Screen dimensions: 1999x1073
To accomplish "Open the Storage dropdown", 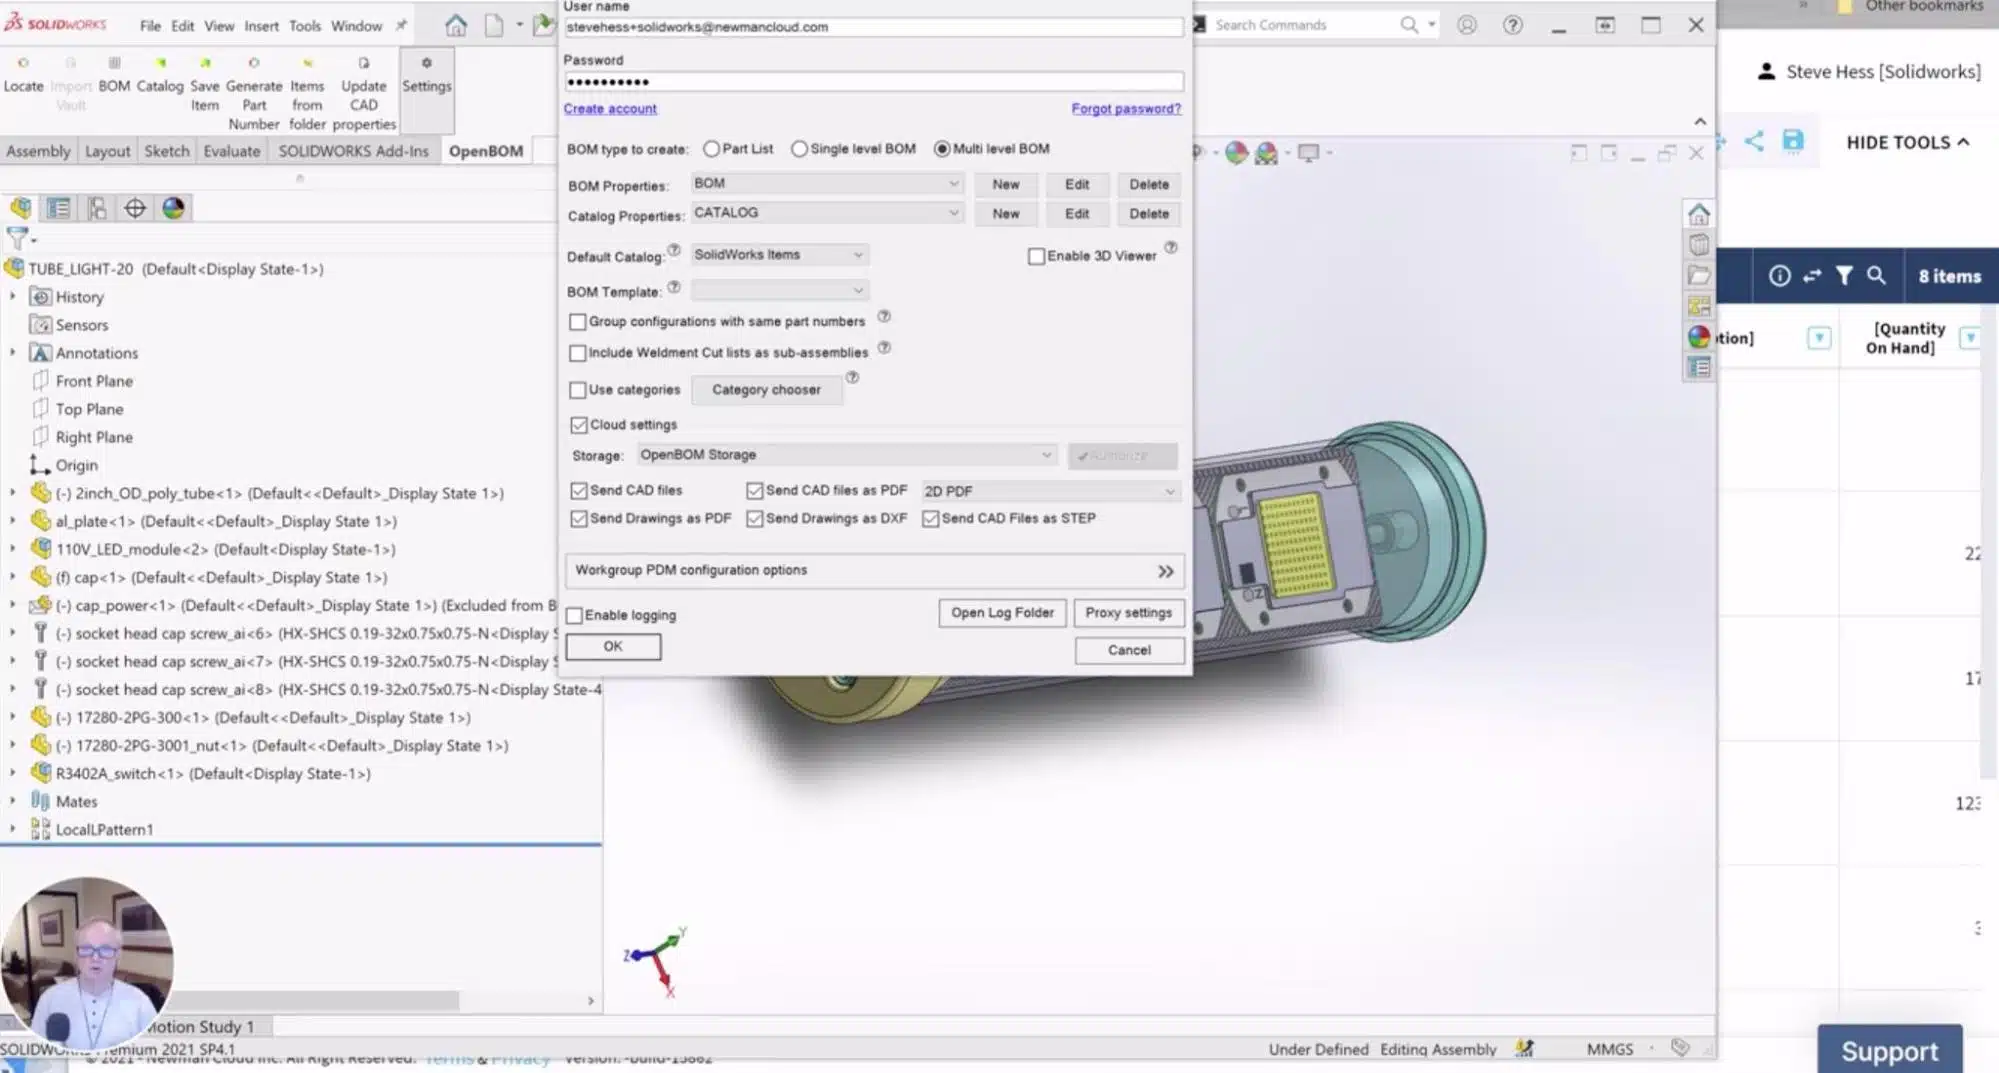I will (x=846, y=455).
